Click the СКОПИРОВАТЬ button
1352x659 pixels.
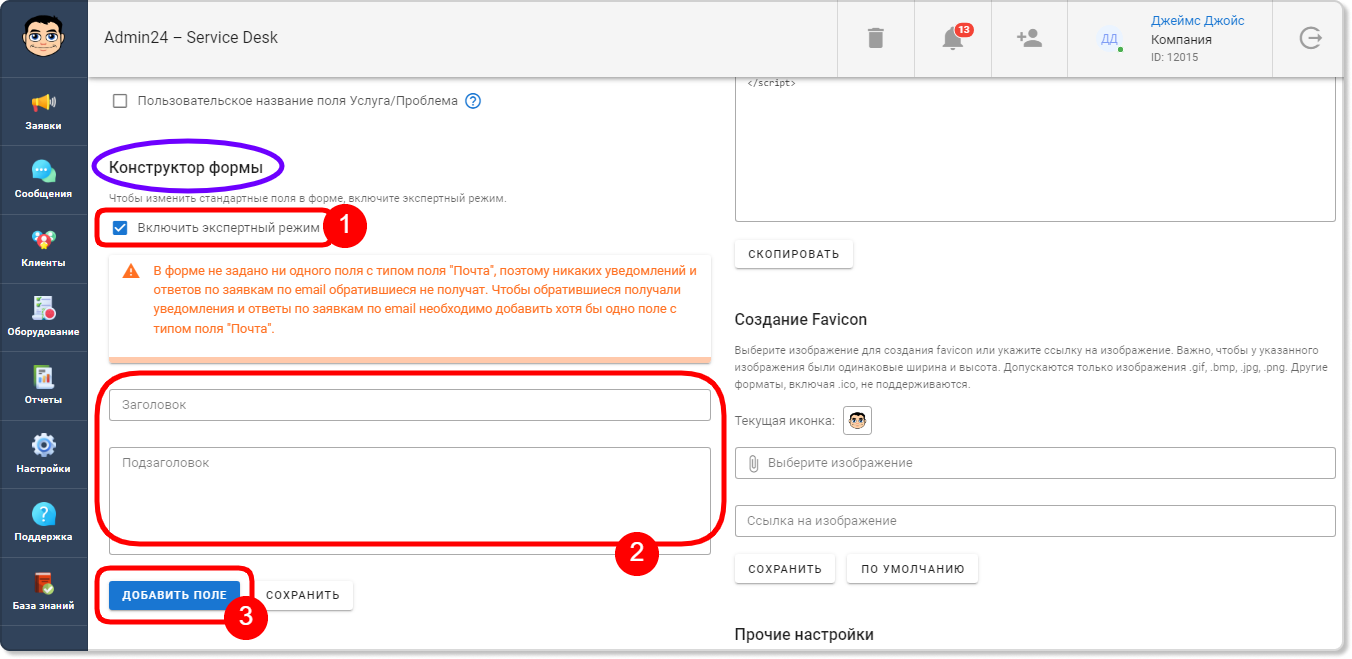(794, 254)
